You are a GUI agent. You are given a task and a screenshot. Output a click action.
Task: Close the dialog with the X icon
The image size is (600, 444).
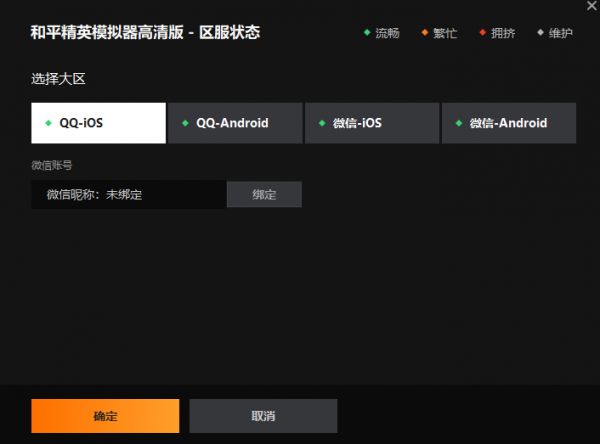click(x=592, y=6)
